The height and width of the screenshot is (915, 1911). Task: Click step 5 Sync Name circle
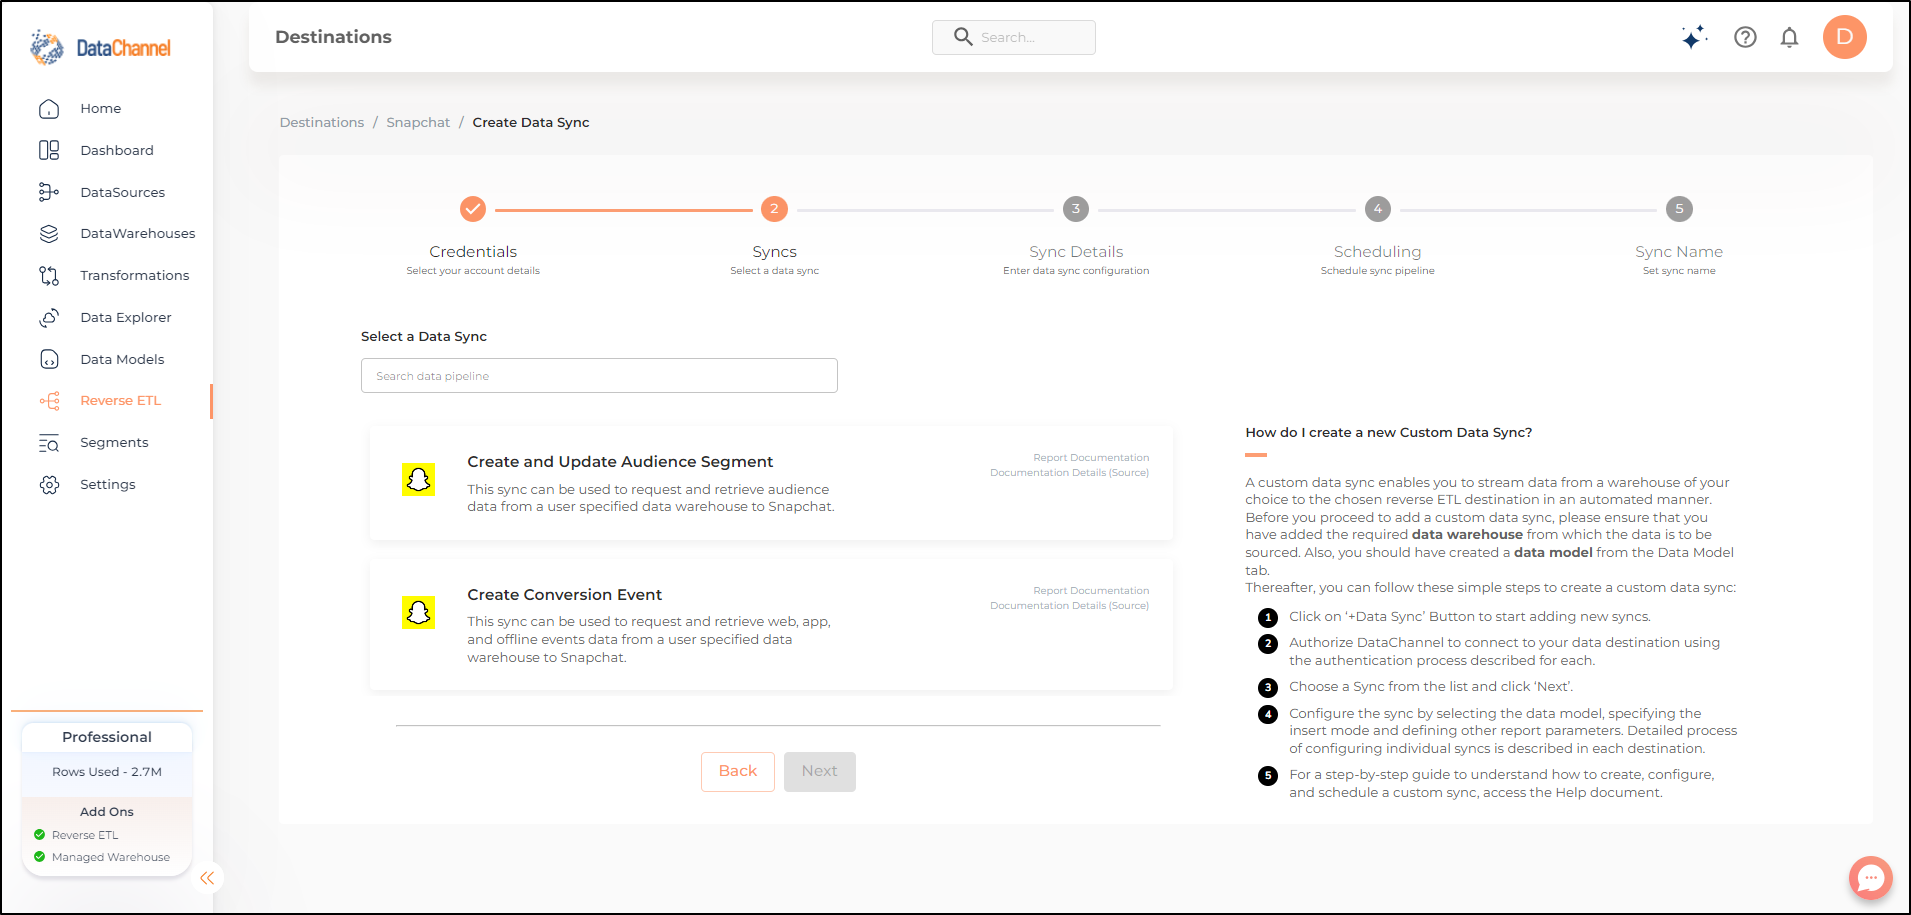1679,209
